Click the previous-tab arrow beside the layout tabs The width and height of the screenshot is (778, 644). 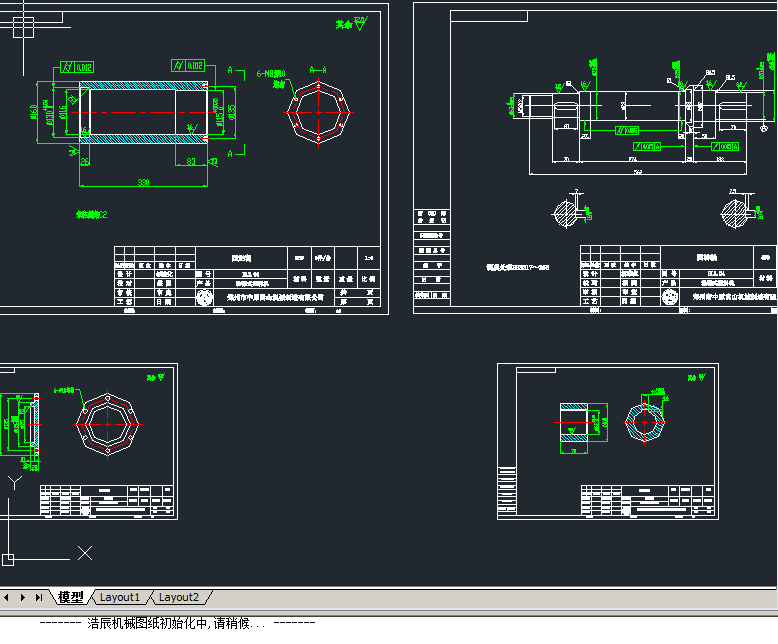pyautogui.click(x=6, y=597)
